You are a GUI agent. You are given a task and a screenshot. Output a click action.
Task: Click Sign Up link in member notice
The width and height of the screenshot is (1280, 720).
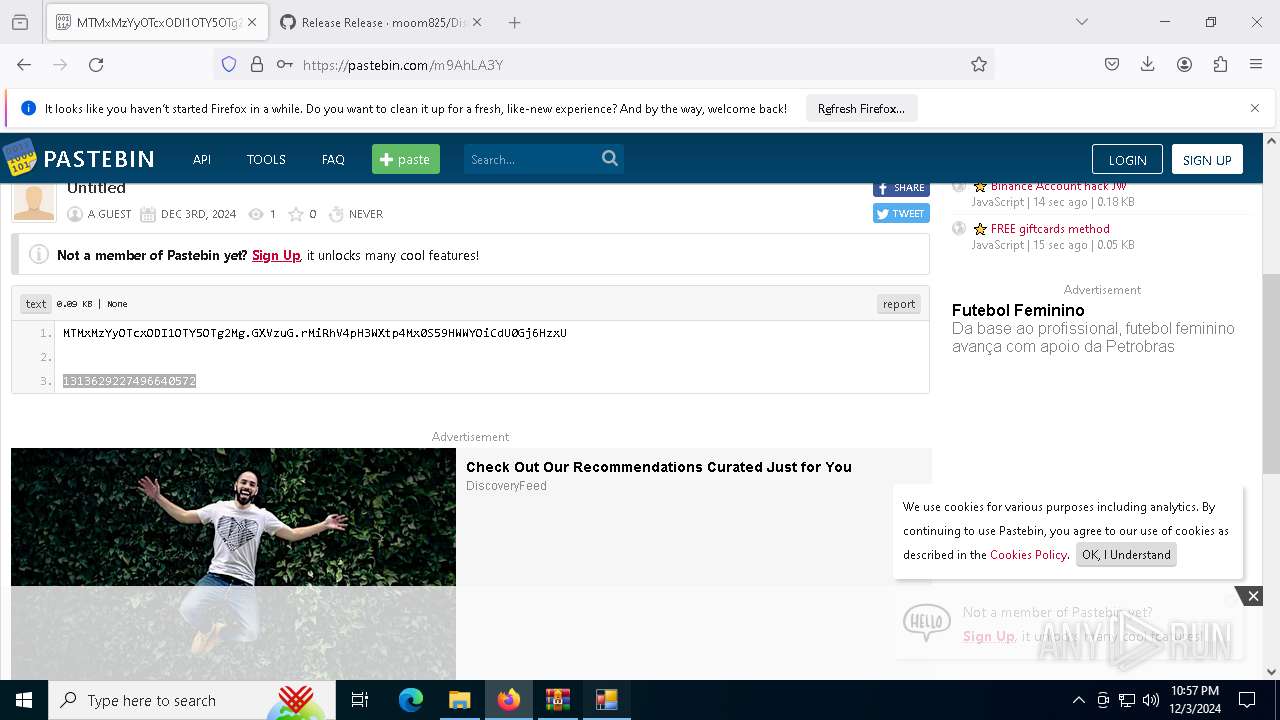click(x=276, y=255)
